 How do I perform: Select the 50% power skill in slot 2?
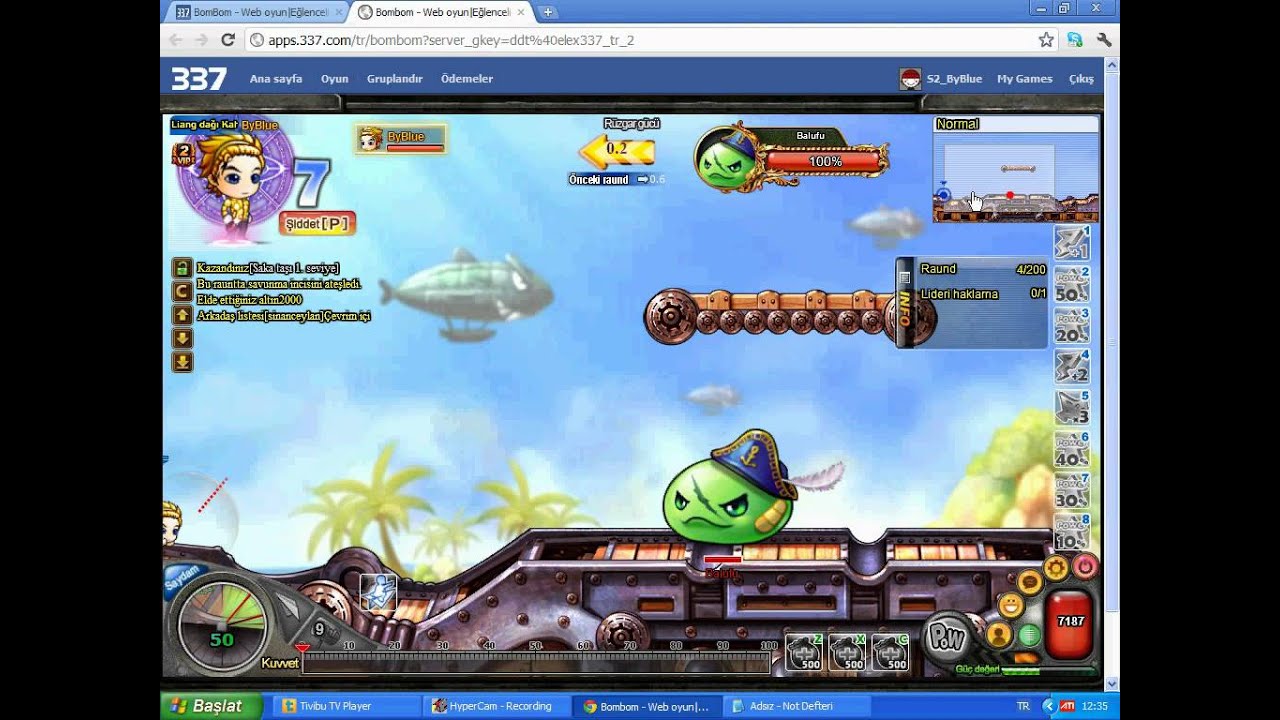coord(1072,284)
